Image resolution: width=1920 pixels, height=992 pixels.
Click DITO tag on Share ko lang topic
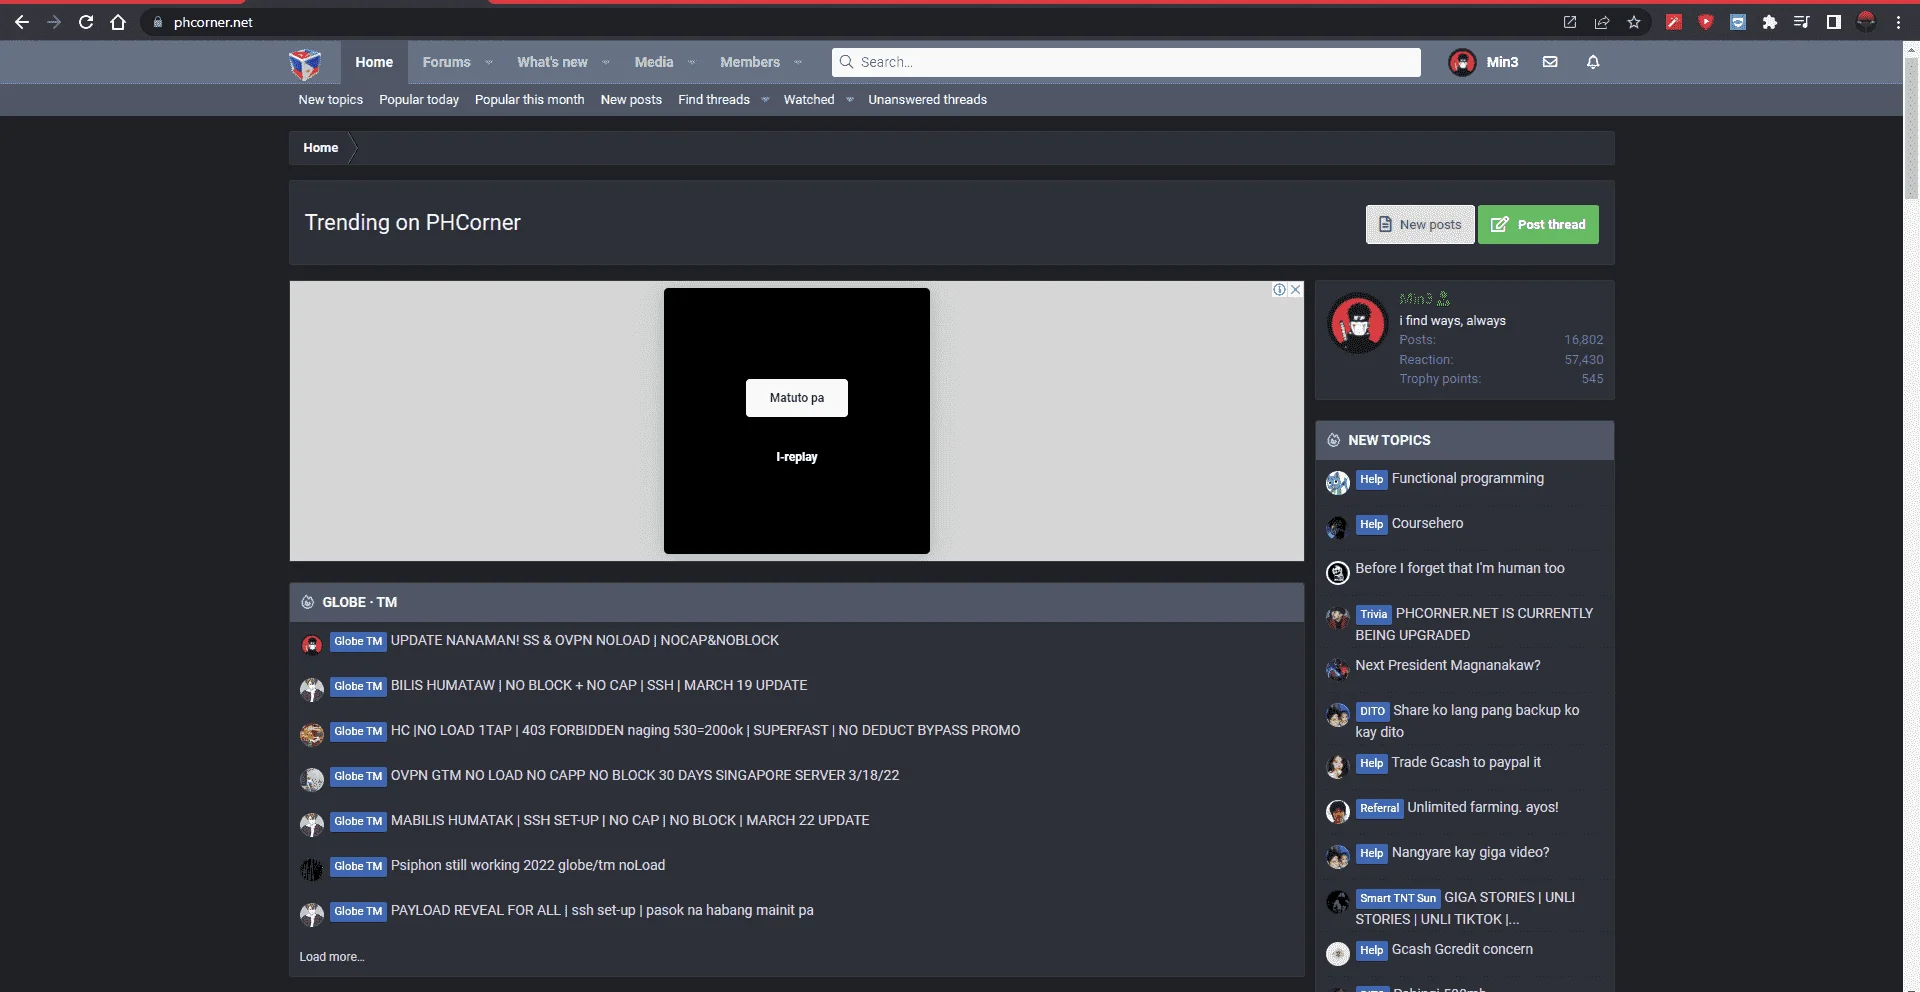[x=1372, y=711]
